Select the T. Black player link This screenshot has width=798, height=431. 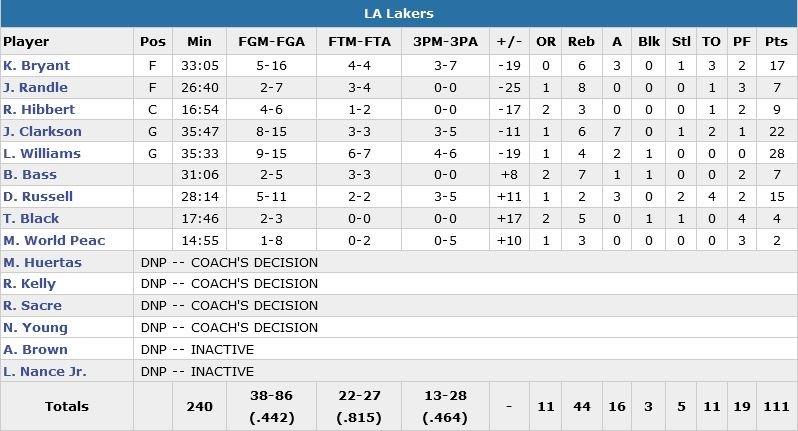coord(31,219)
